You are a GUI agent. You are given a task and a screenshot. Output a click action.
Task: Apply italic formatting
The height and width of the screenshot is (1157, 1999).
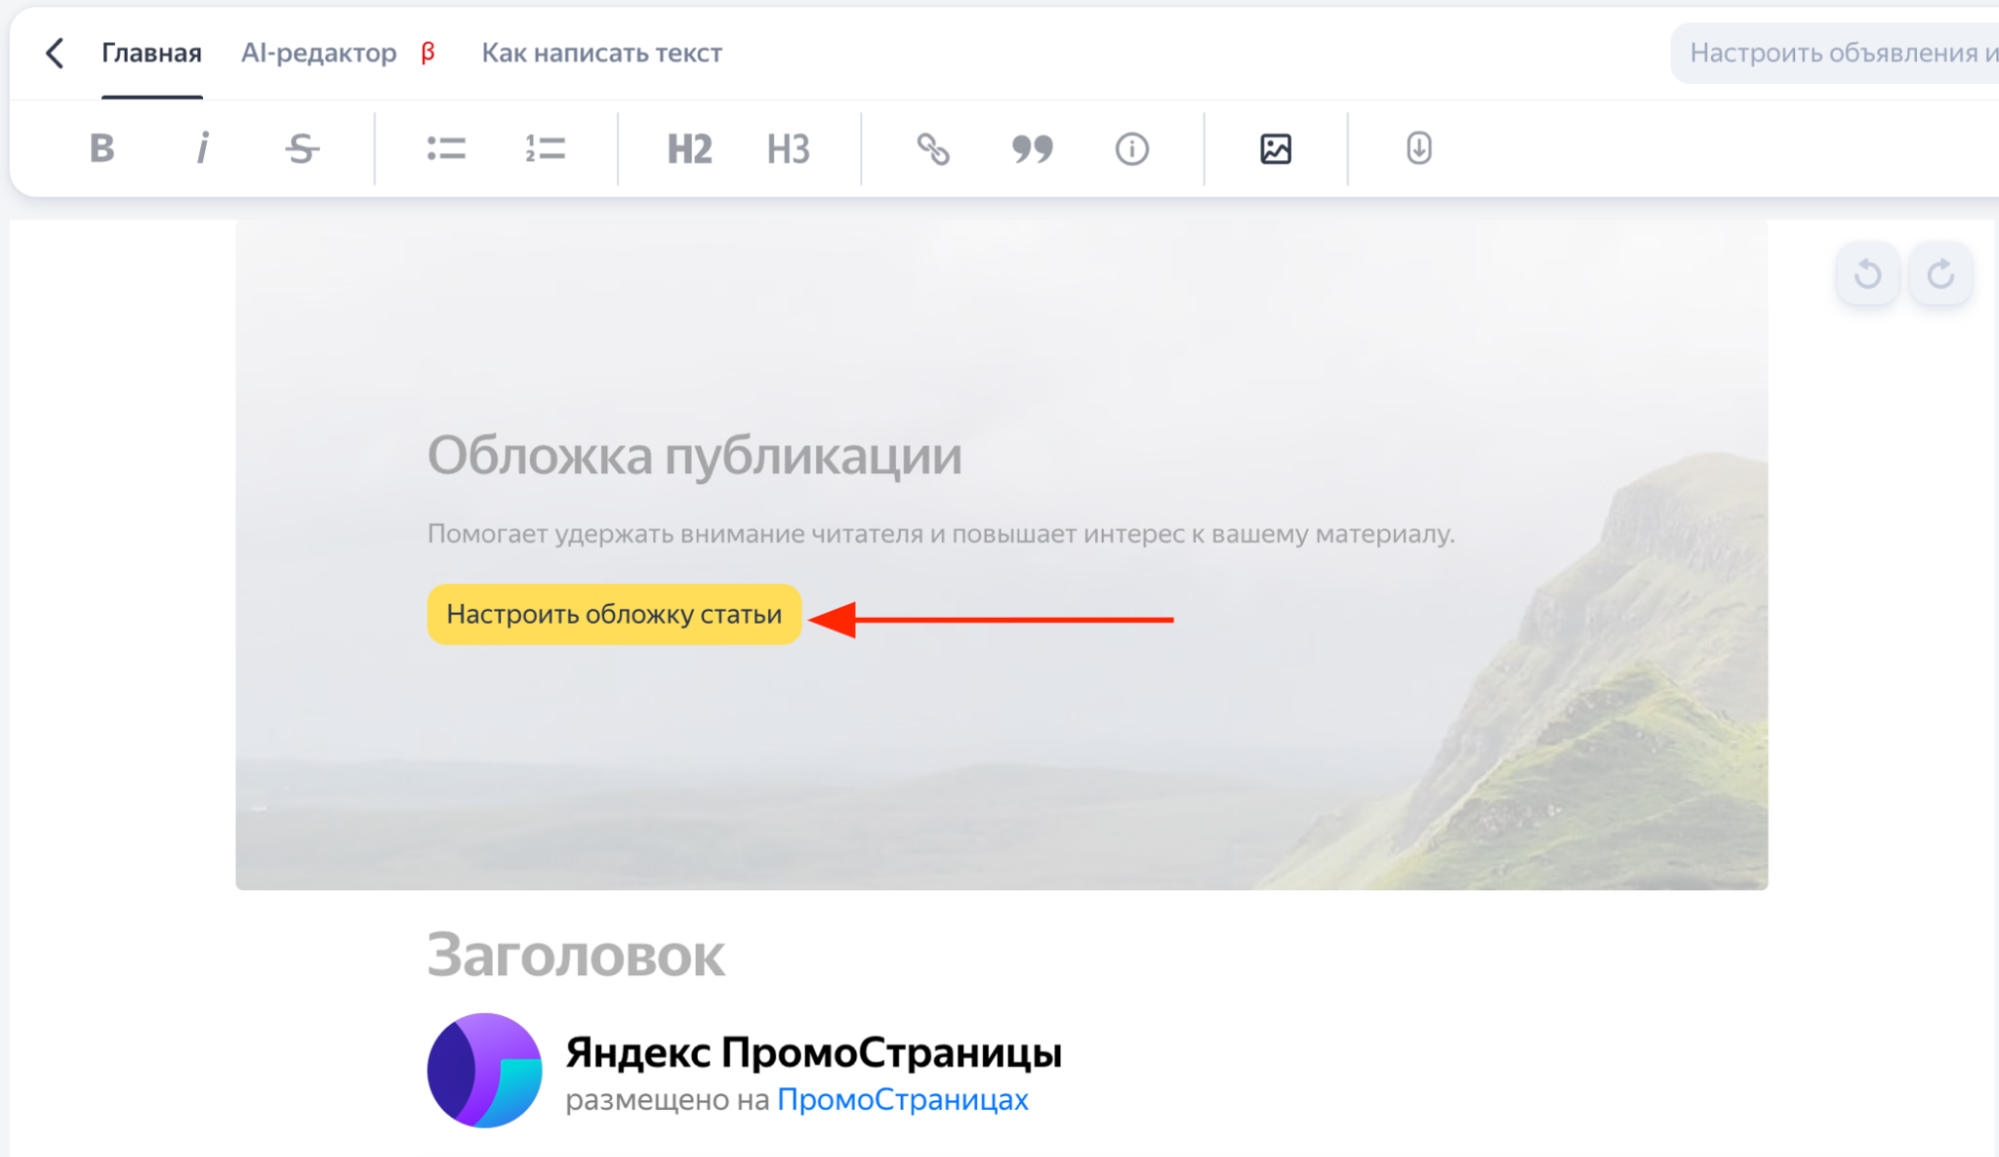[202, 149]
